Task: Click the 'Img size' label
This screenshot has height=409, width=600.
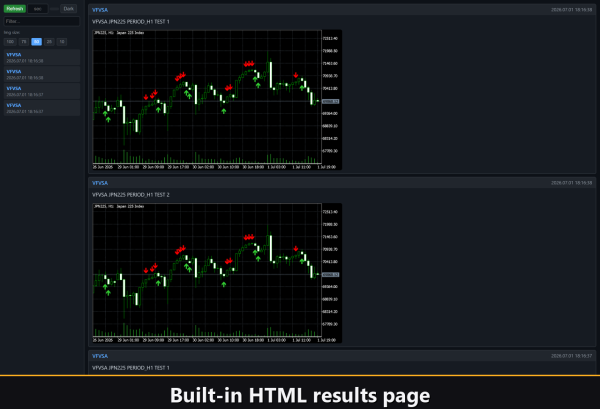Action: coord(12,33)
